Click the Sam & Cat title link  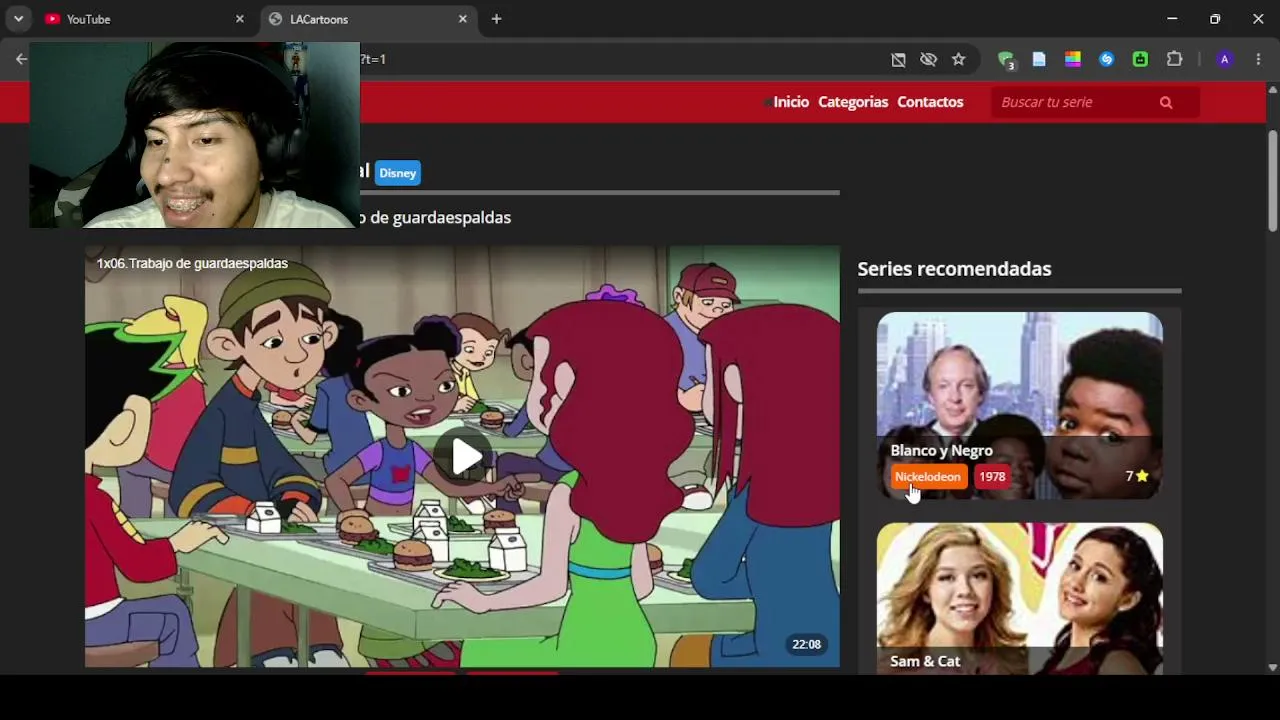coord(925,661)
